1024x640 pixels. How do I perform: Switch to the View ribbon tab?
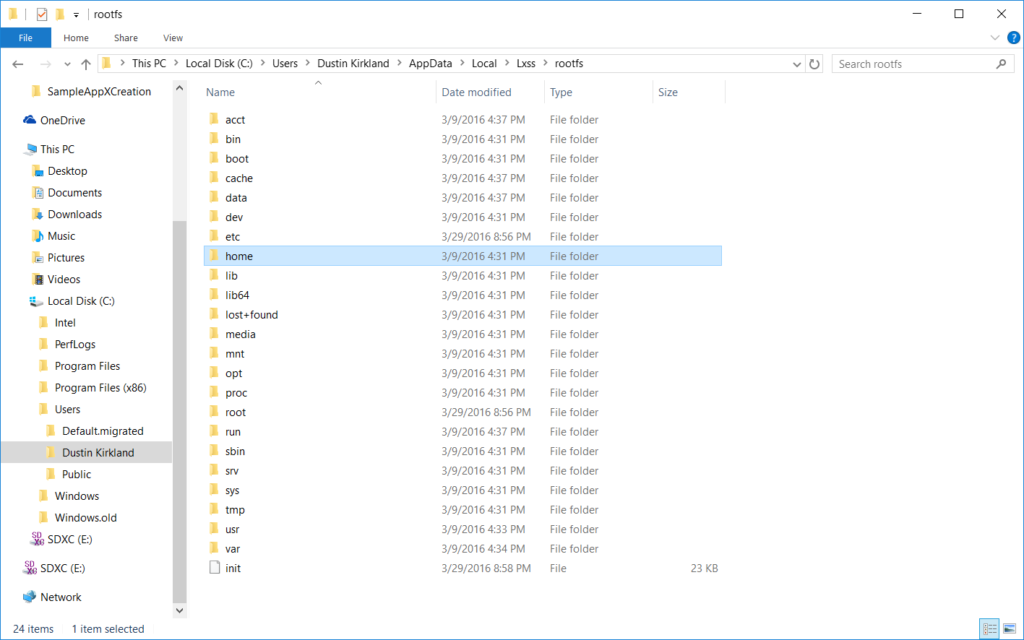[x=173, y=38]
